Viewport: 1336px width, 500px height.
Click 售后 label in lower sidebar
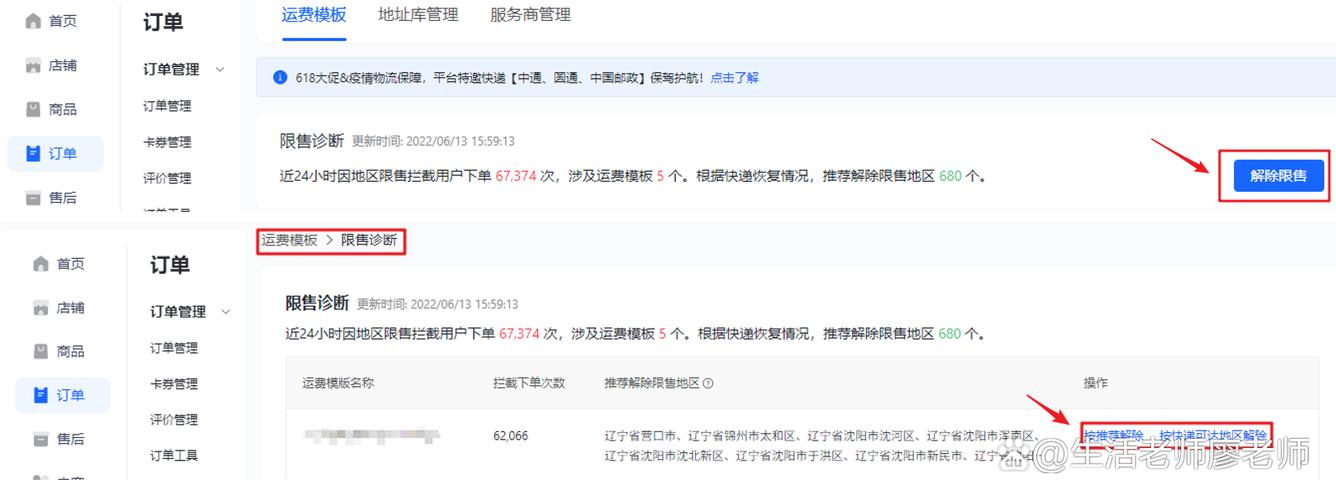coord(70,439)
